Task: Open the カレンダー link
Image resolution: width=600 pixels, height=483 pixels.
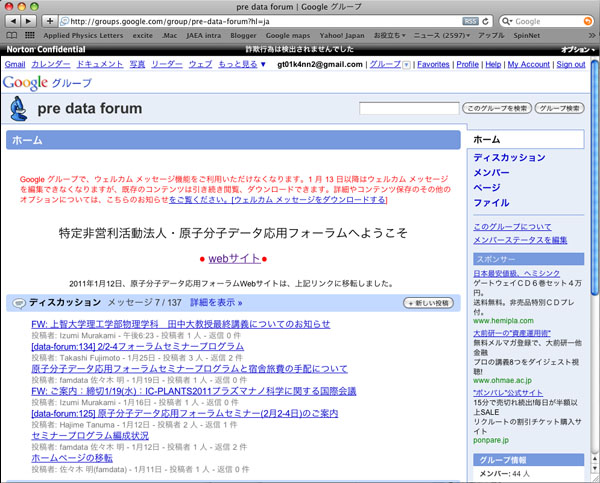Action: 51,64
